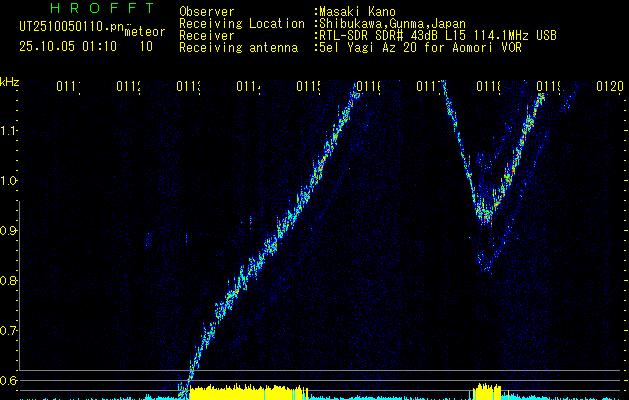
Task: Click the observer name Masaki Kano
Action: 357,12
